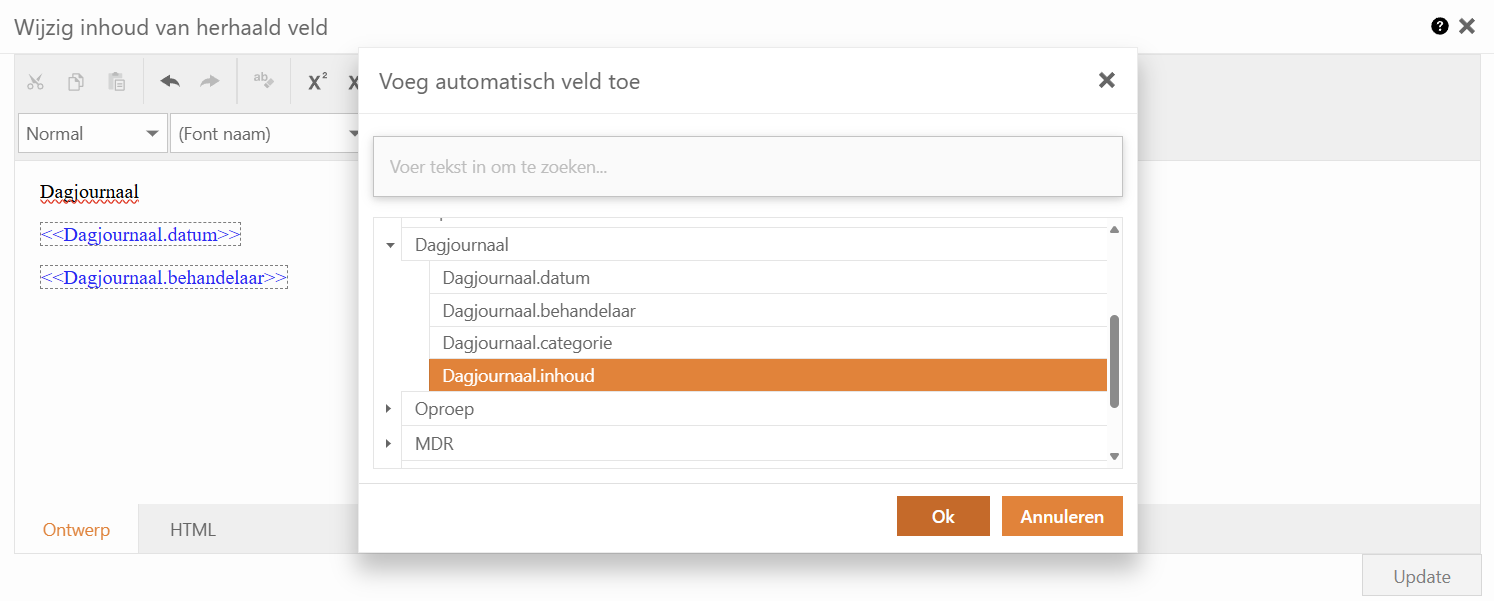Click the redo arrow icon
This screenshot has height=601, width=1494.
[210, 82]
